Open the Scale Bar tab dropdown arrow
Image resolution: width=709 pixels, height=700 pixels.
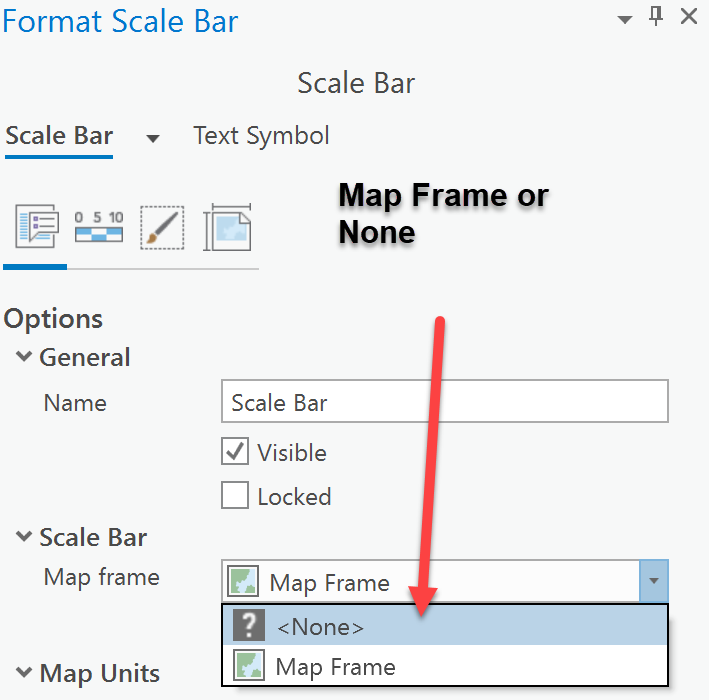click(x=153, y=139)
